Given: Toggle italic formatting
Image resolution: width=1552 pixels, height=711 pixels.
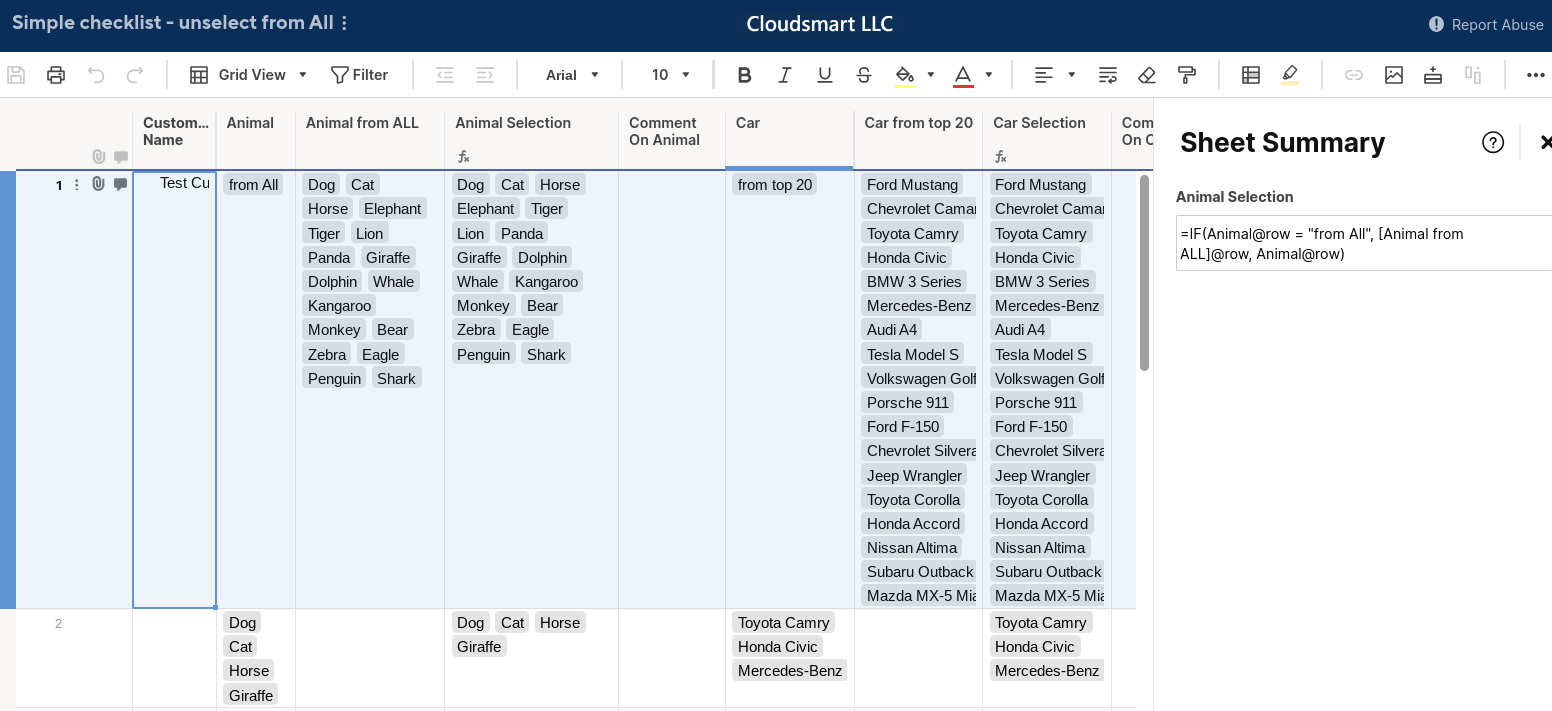Looking at the screenshot, I should [x=785, y=75].
